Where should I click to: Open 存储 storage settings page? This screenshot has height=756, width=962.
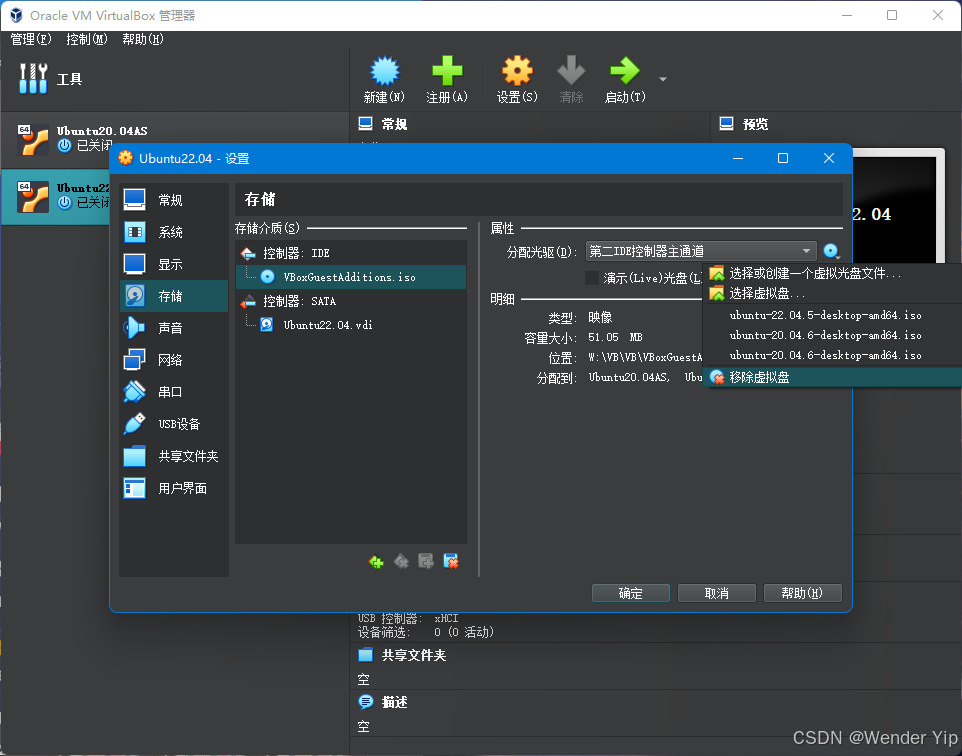coord(174,296)
